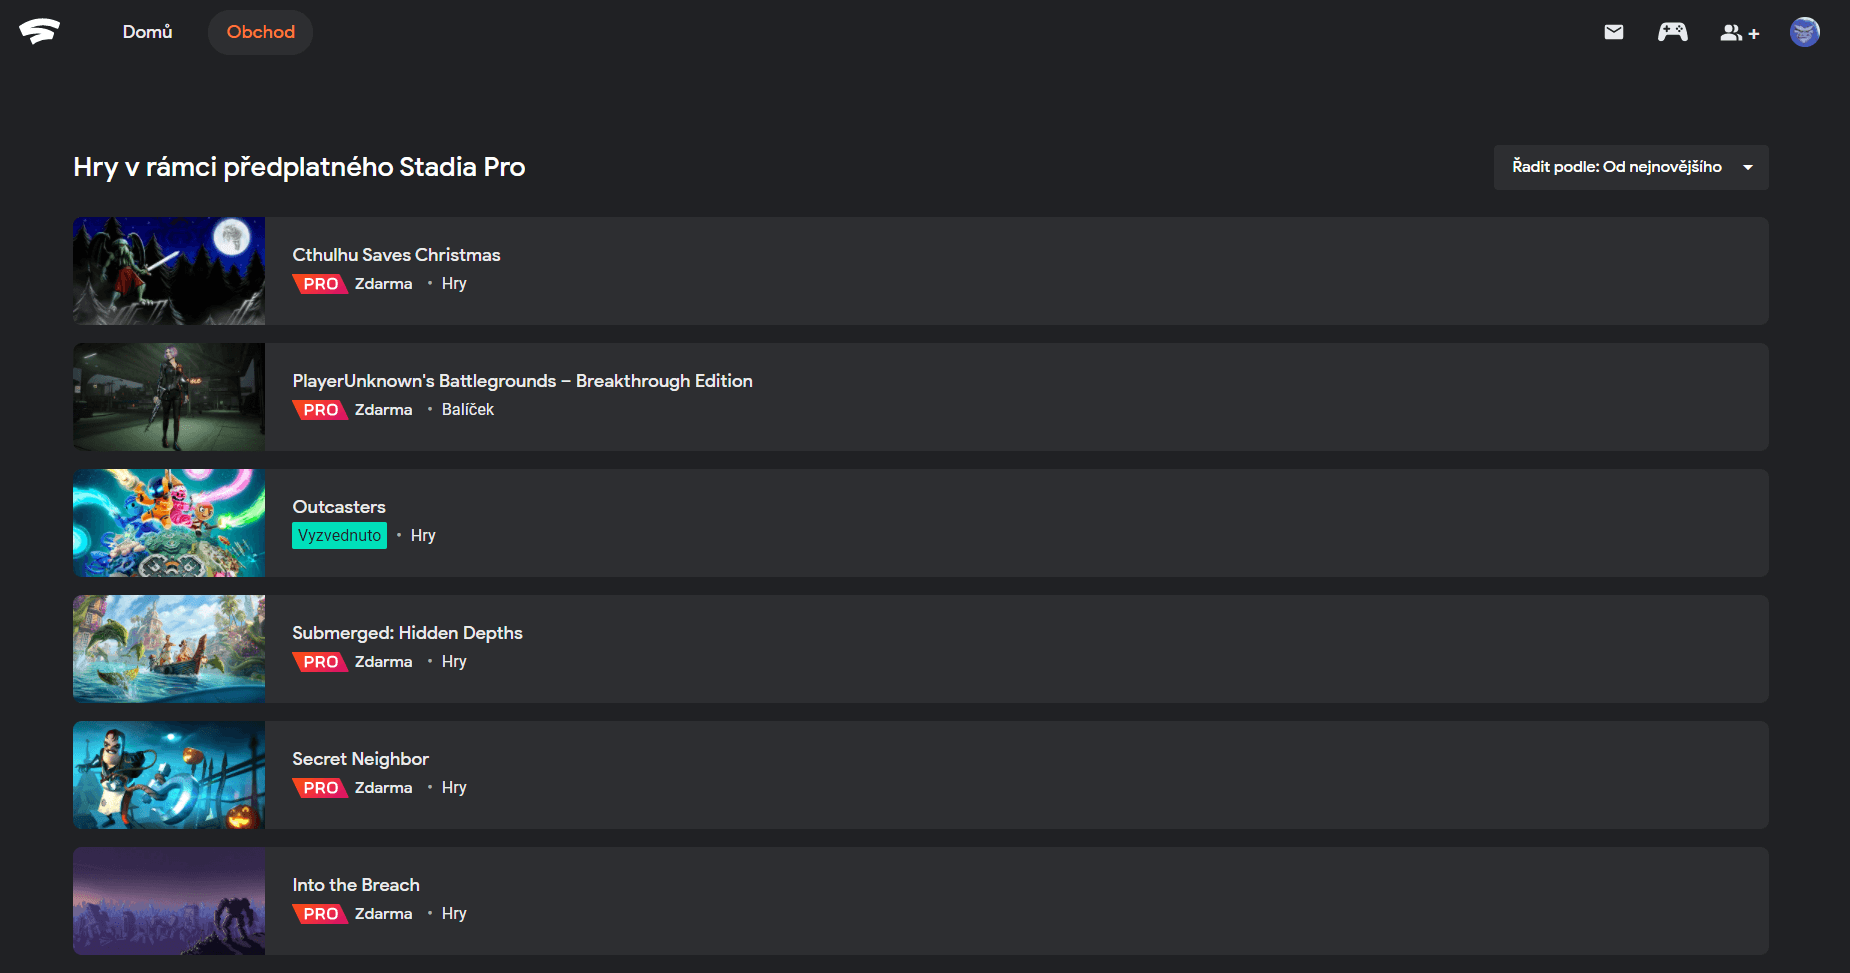Click the PRO badge on Cthulhu Saves Christmas
This screenshot has width=1850, height=973.
coord(320,284)
